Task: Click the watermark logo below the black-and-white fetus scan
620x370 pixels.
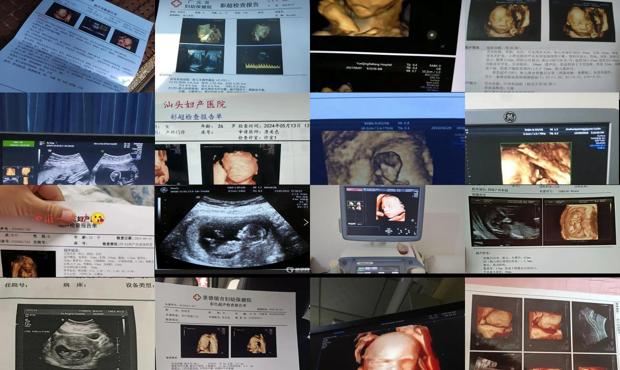Action: coord(297,270)
